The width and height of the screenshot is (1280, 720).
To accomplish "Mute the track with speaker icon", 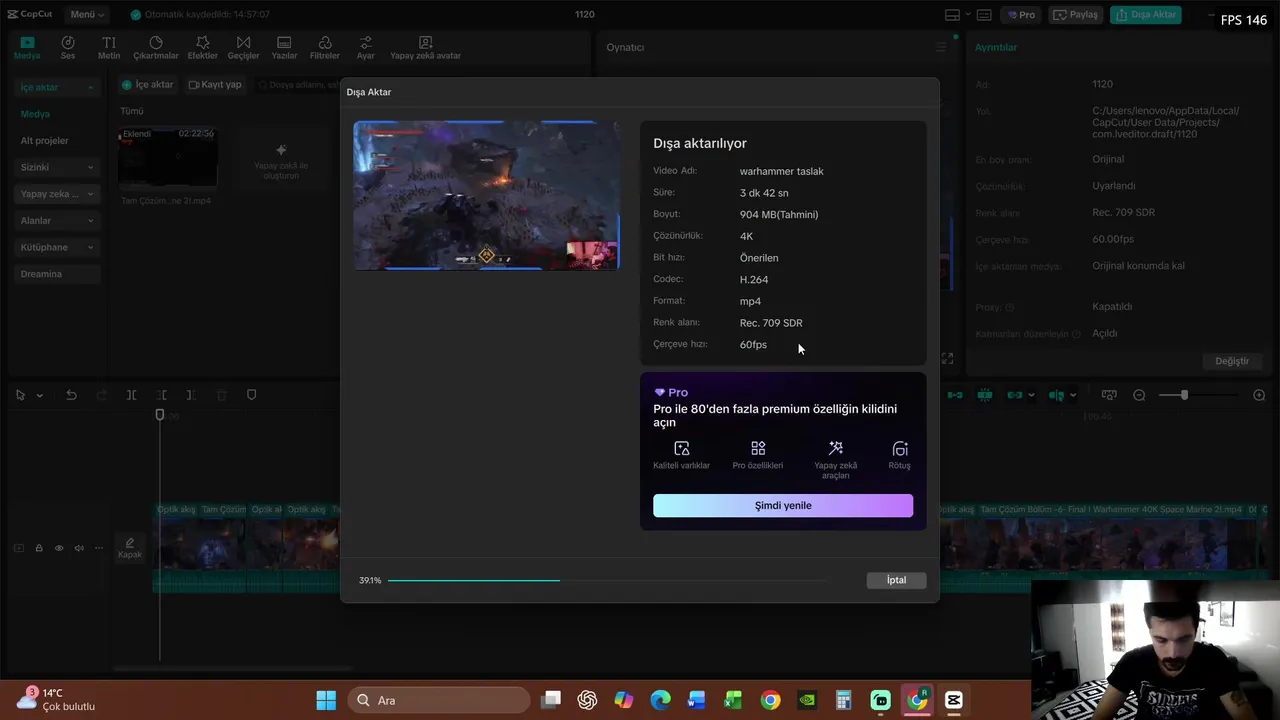I will 79,548.
